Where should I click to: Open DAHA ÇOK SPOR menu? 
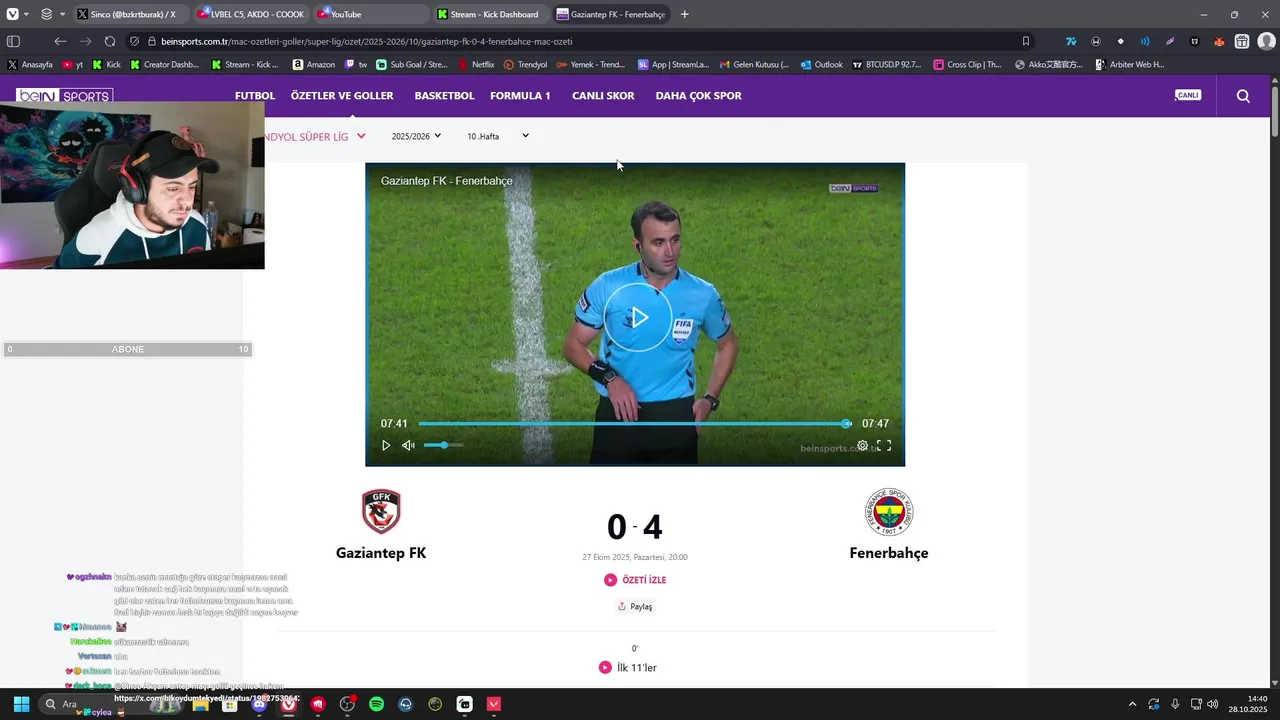[698, 96]
